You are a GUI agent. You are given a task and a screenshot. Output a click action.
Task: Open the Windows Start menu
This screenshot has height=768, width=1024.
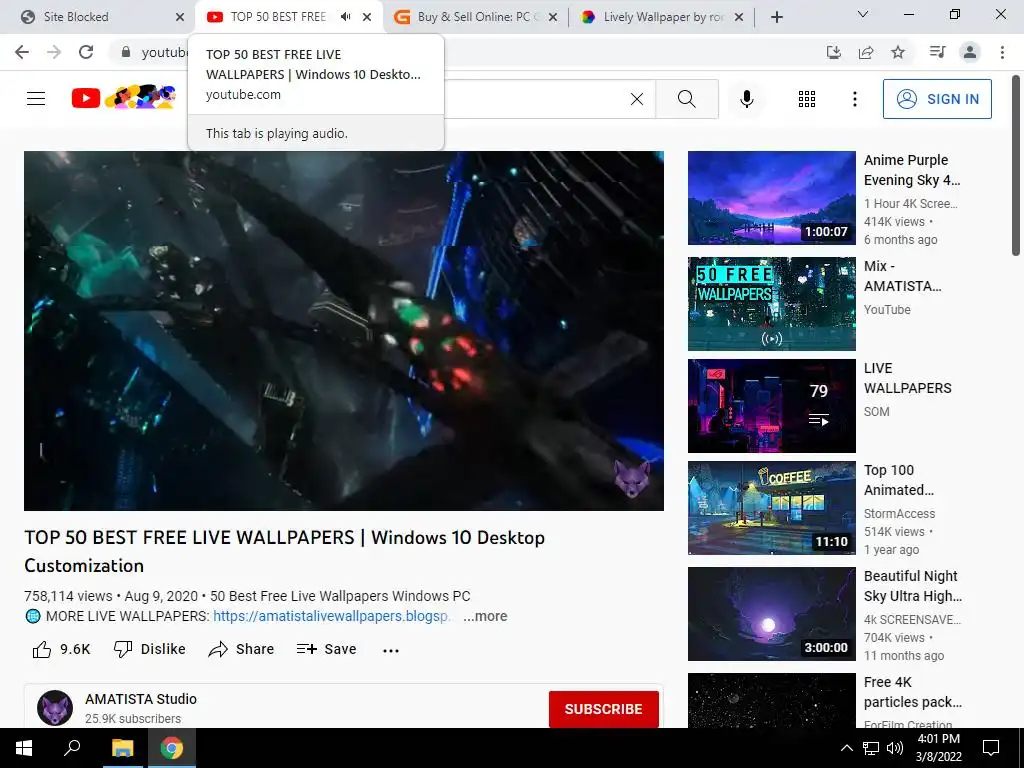pyautogui.click(x=24, y=748)
